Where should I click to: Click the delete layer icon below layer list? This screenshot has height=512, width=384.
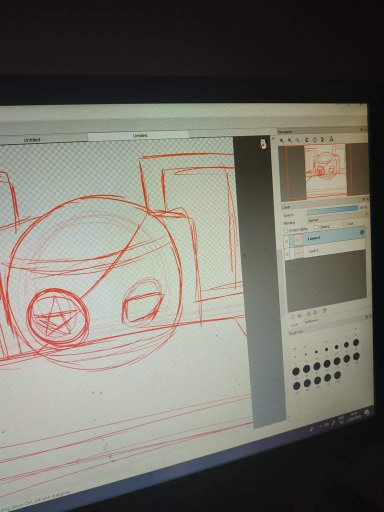[x=324, y=310]
